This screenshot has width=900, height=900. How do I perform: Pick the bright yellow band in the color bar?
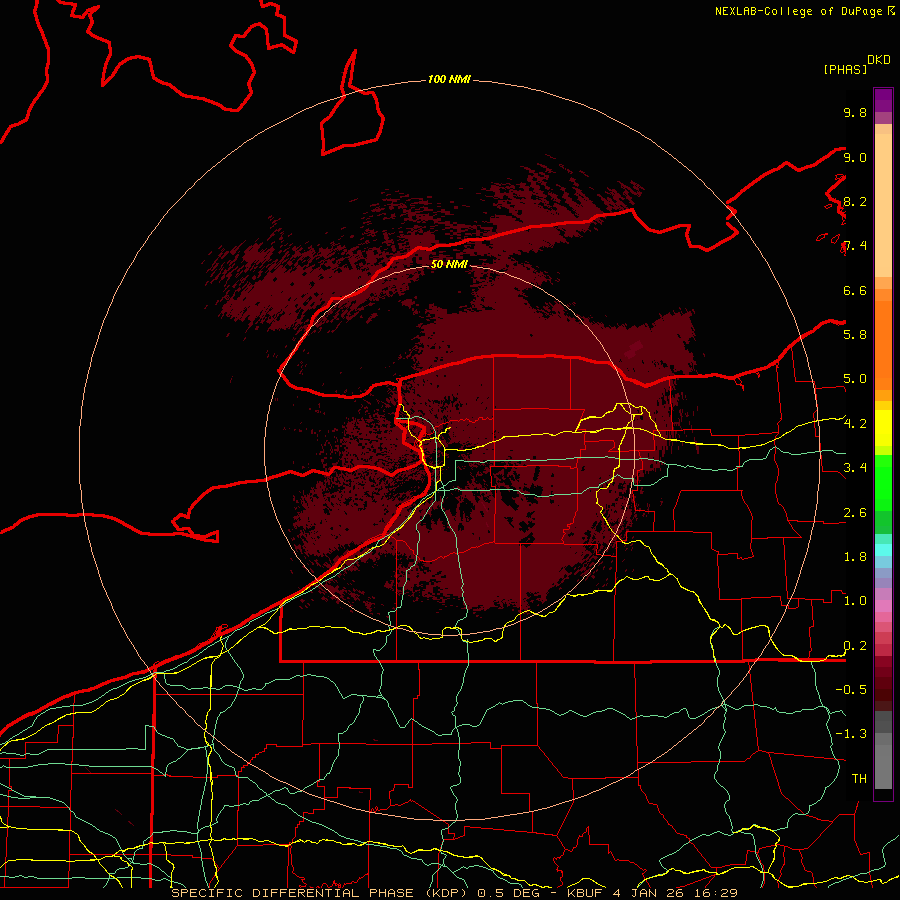click(x=883, y=428)
